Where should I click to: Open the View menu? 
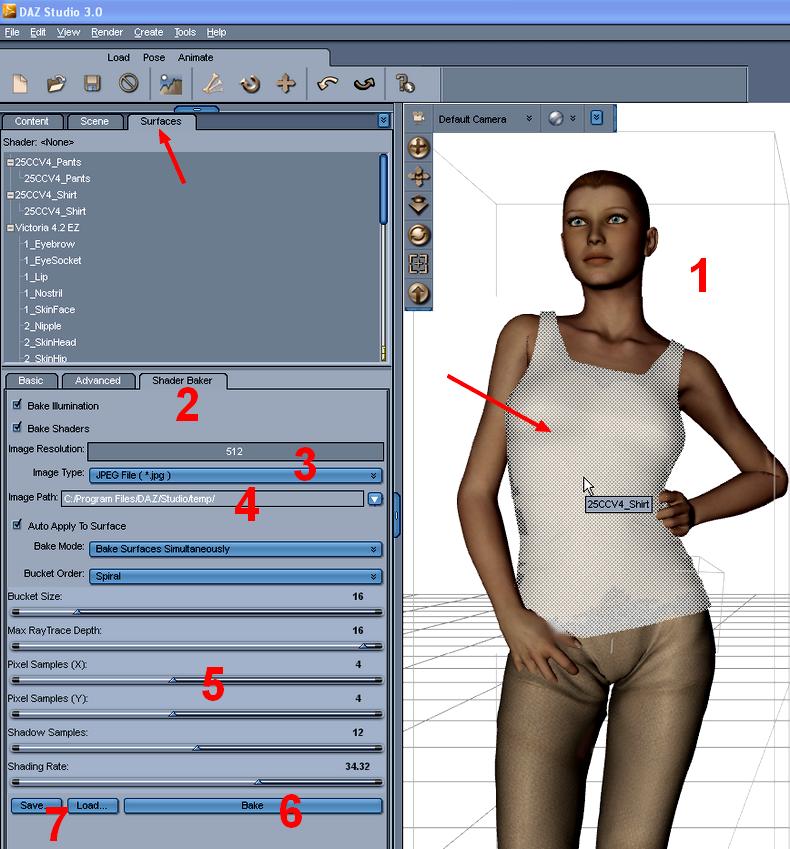68,32
